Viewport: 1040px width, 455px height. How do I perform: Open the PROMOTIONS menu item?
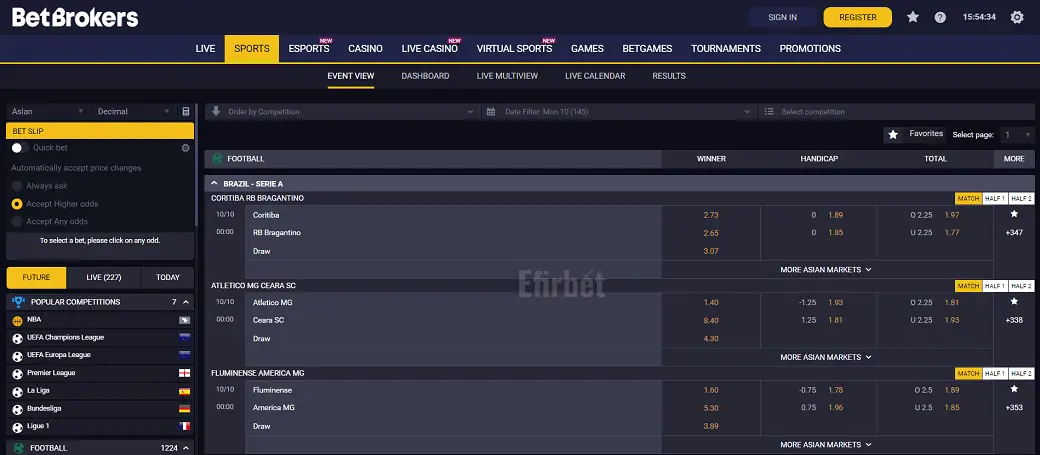click(x=810, y=48)
